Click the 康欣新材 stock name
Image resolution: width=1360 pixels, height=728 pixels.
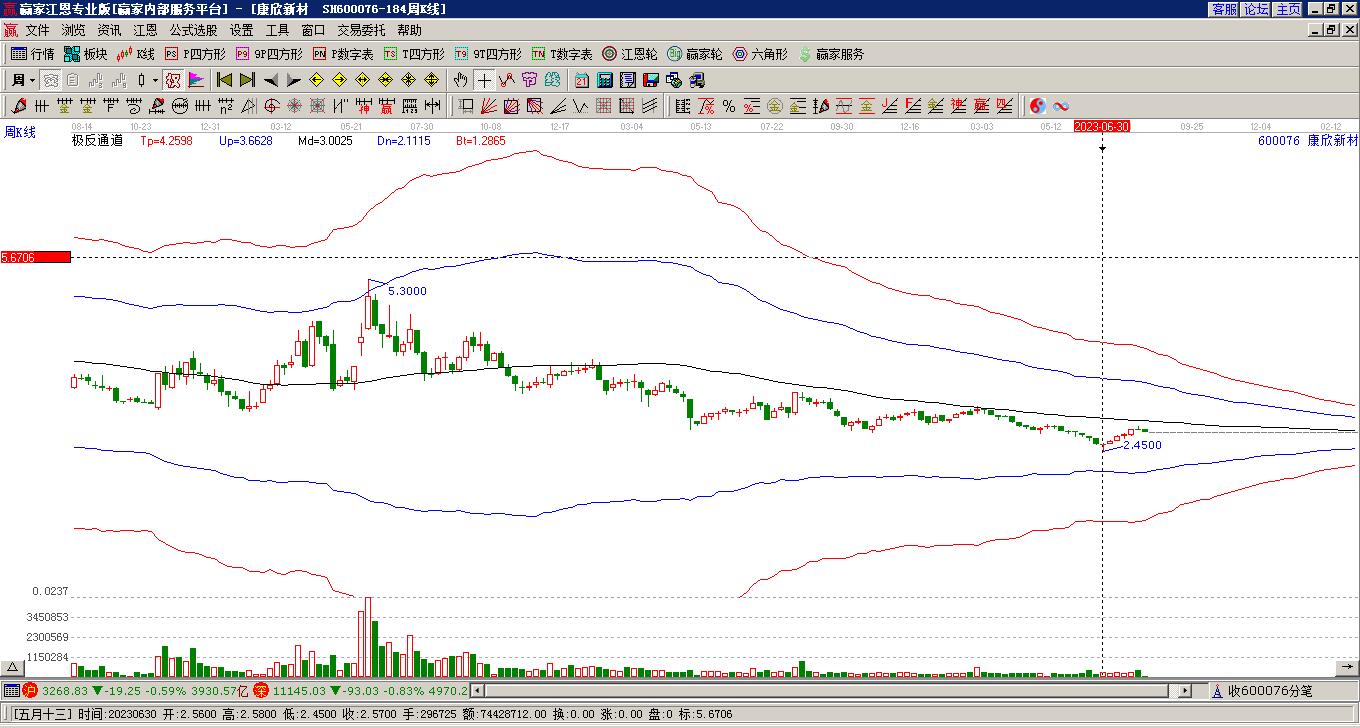[x=1333, y=141]
